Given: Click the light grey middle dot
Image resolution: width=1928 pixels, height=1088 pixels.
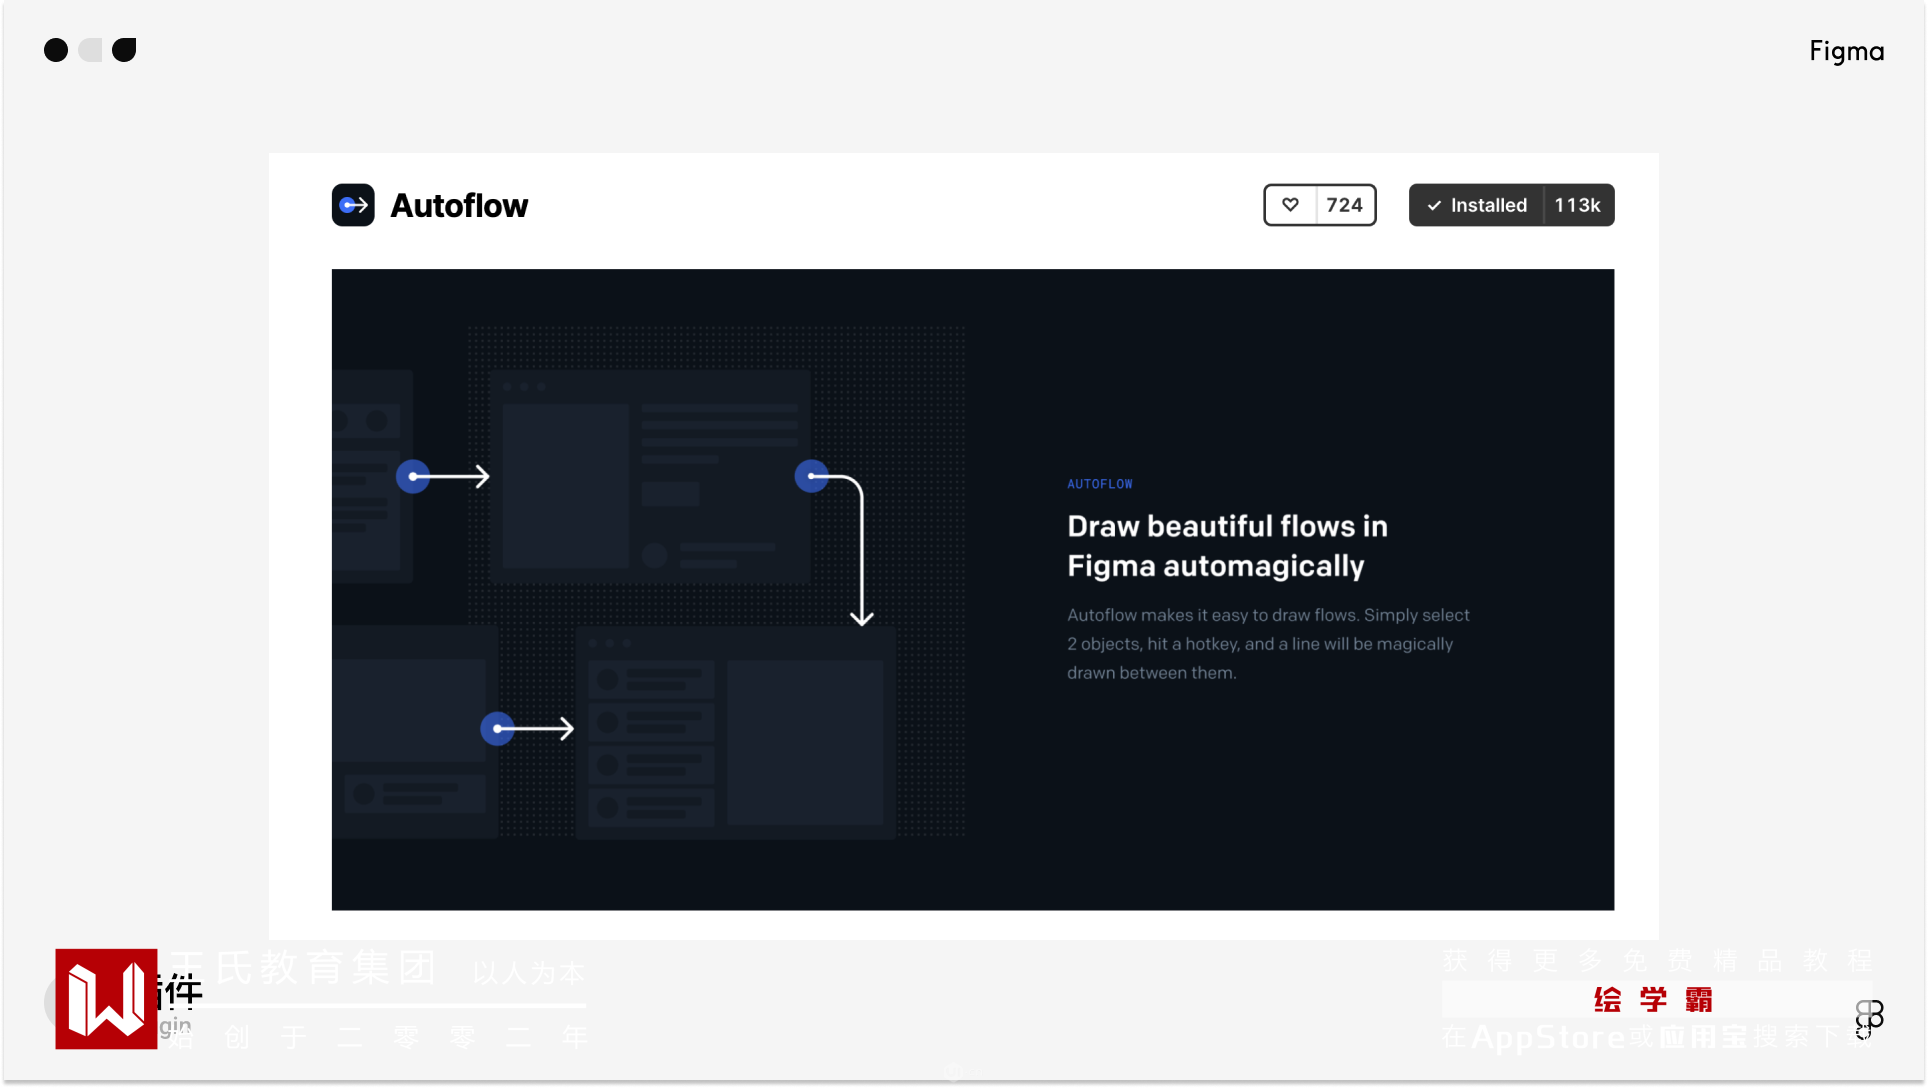Looking at the screenshot, I should pyautogui.click(x=90, y=50).
